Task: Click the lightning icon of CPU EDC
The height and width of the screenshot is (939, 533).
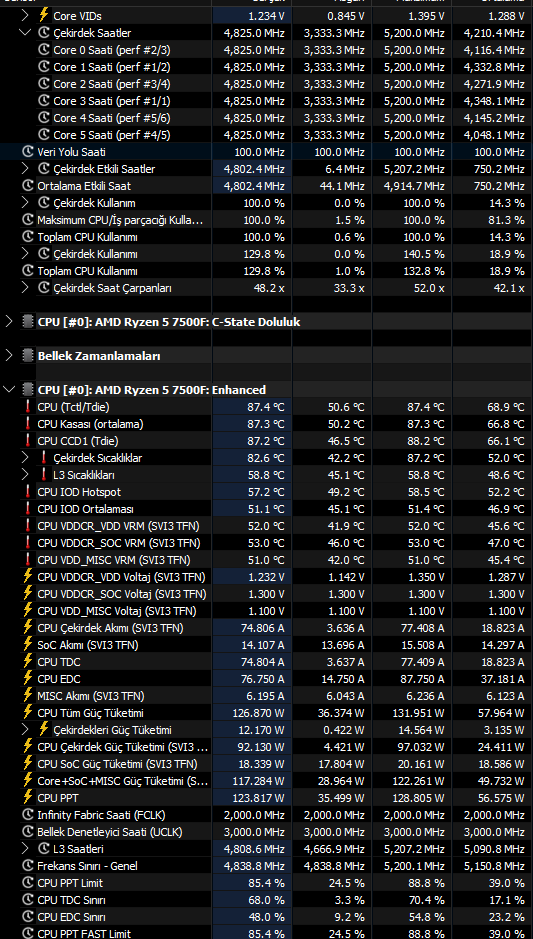Action: (x=28, y=679)
